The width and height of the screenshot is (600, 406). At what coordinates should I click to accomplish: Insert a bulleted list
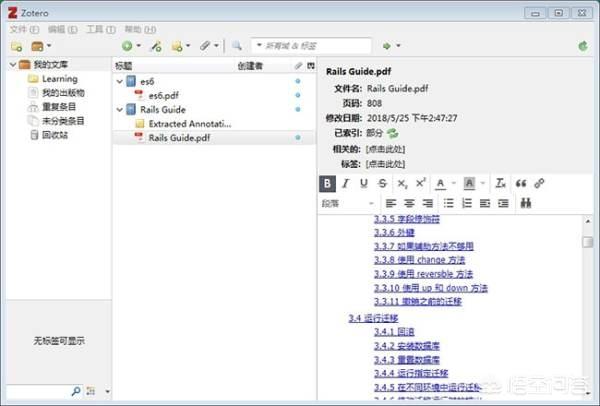448,204
